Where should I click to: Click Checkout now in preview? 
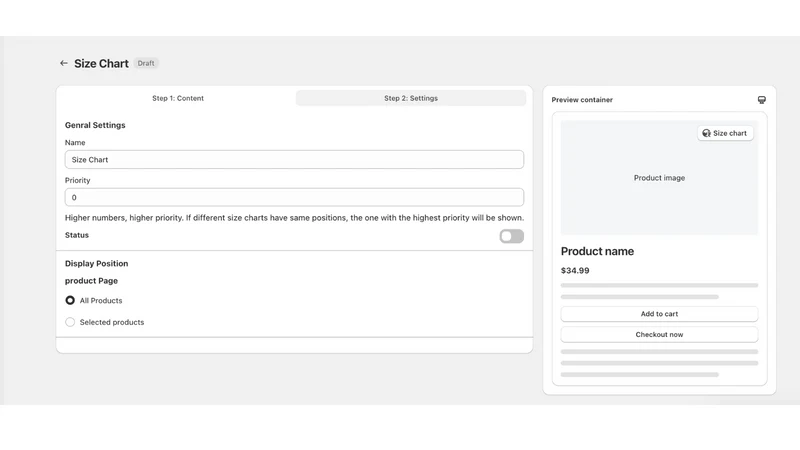pyautogui.click(x=659, y=335)
